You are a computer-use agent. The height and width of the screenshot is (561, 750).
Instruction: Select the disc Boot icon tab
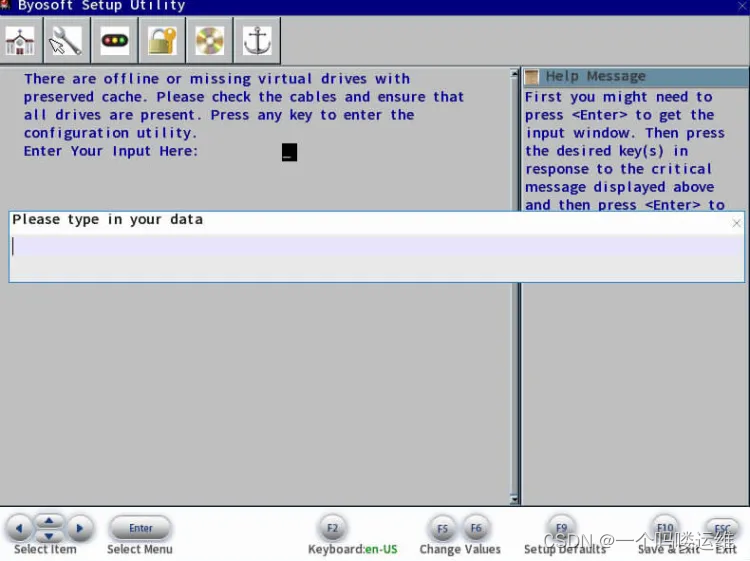pos(210,41)
